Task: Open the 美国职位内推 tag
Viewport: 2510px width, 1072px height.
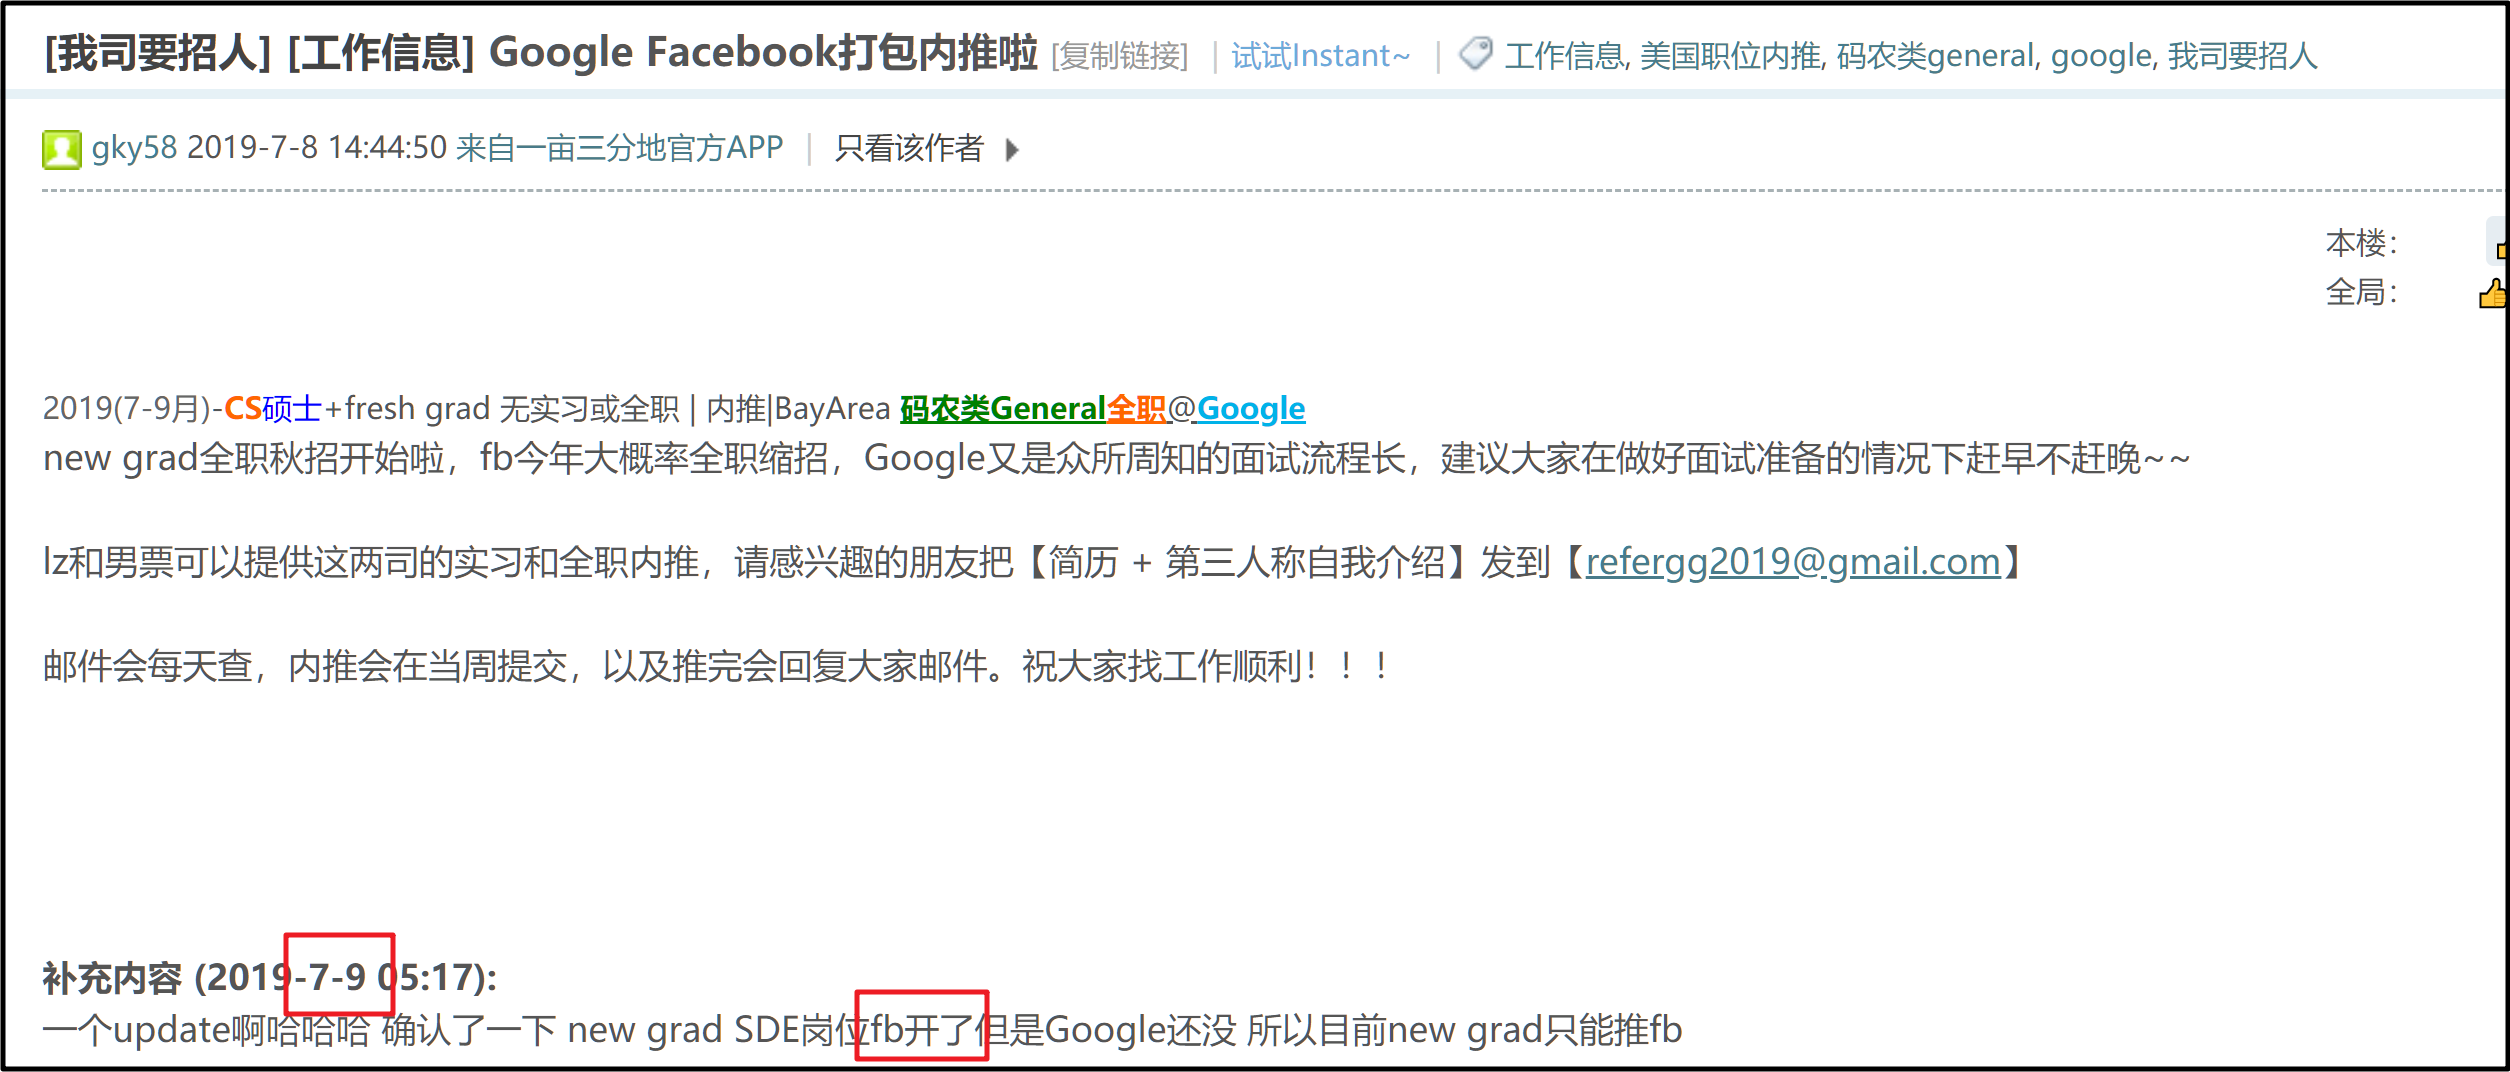Action: coord(1730,56)
